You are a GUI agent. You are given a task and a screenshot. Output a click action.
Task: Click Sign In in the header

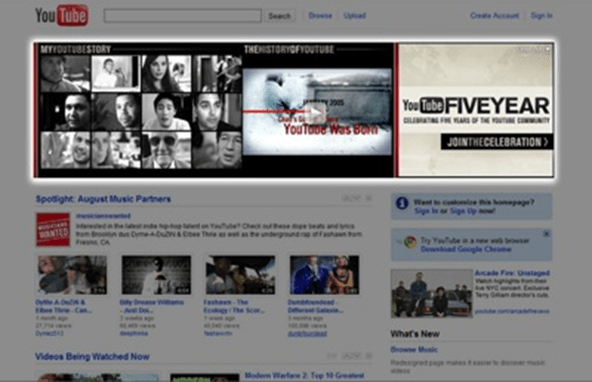(x=541, y=15)
